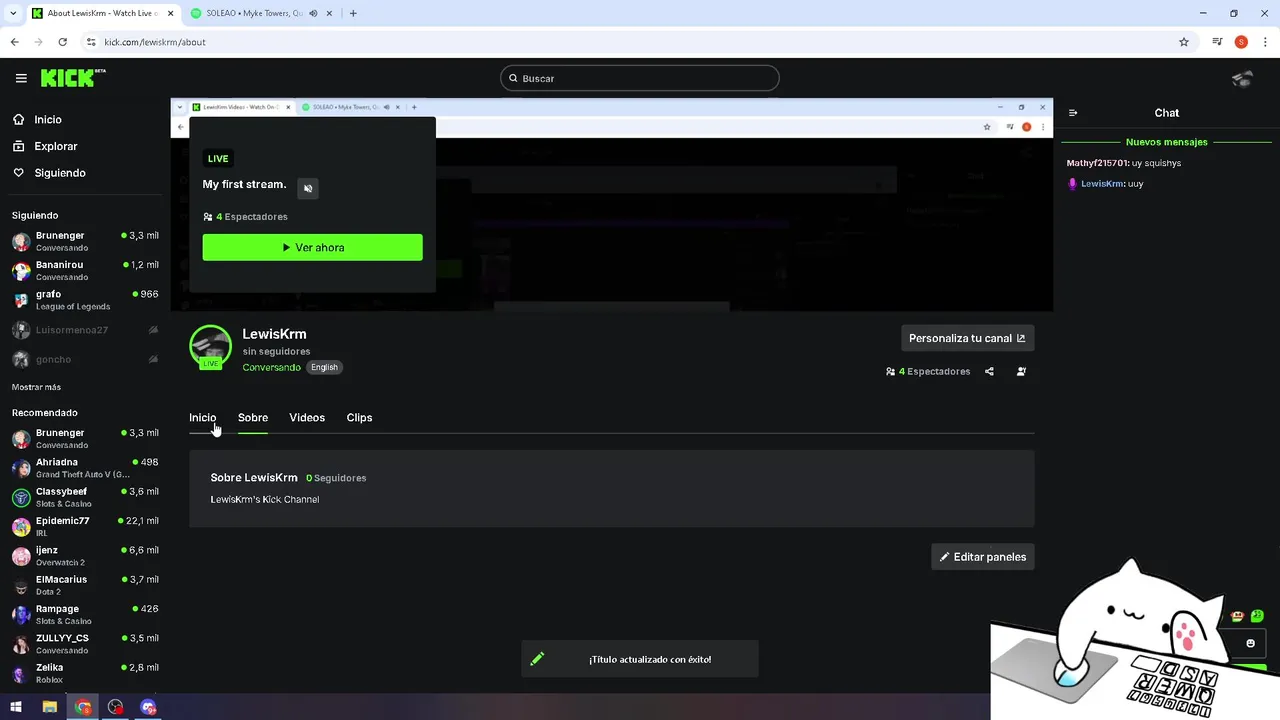Click the Ver ahora button
1280x720 pixels.
312,247
